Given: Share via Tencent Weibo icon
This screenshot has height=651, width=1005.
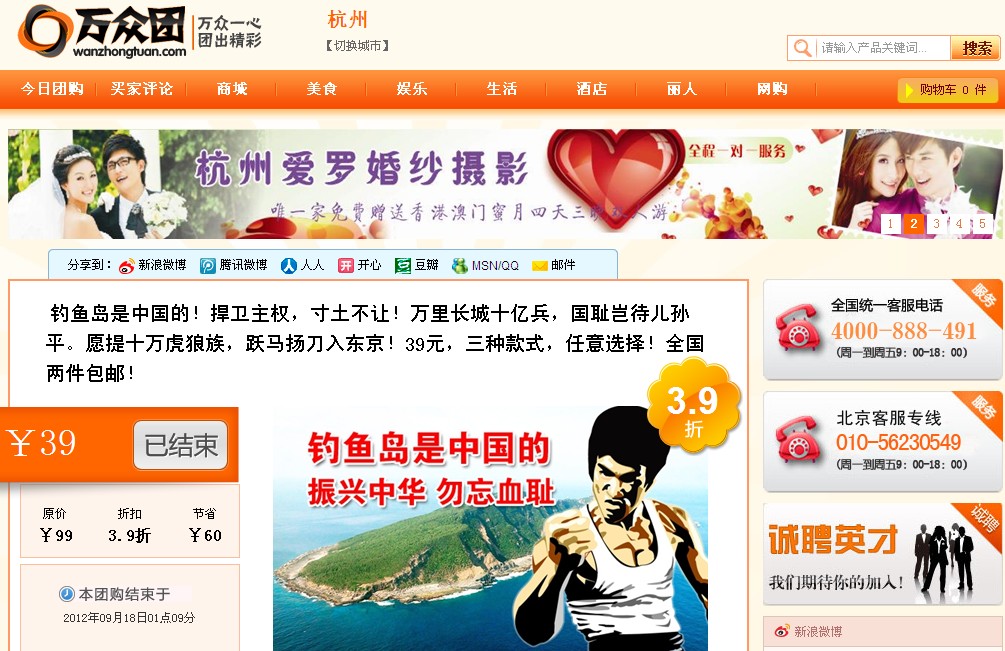Looking at the screenshot, I should tap(208, 266).
